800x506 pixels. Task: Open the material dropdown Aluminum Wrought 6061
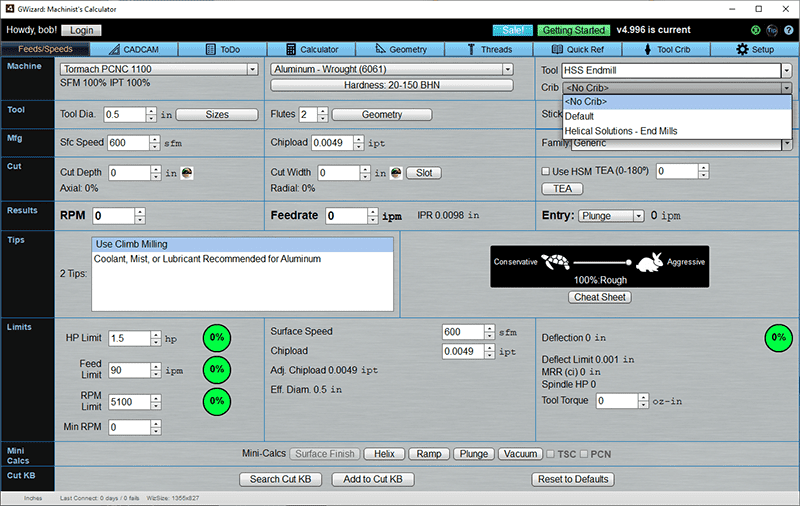pyautogui.click(x=391, y=69)
